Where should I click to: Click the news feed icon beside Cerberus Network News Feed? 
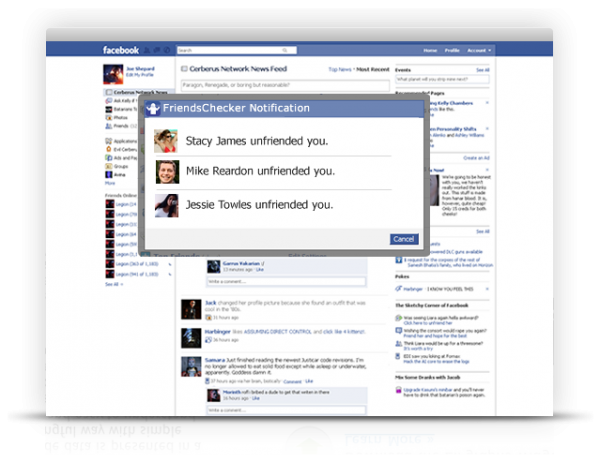184,69
